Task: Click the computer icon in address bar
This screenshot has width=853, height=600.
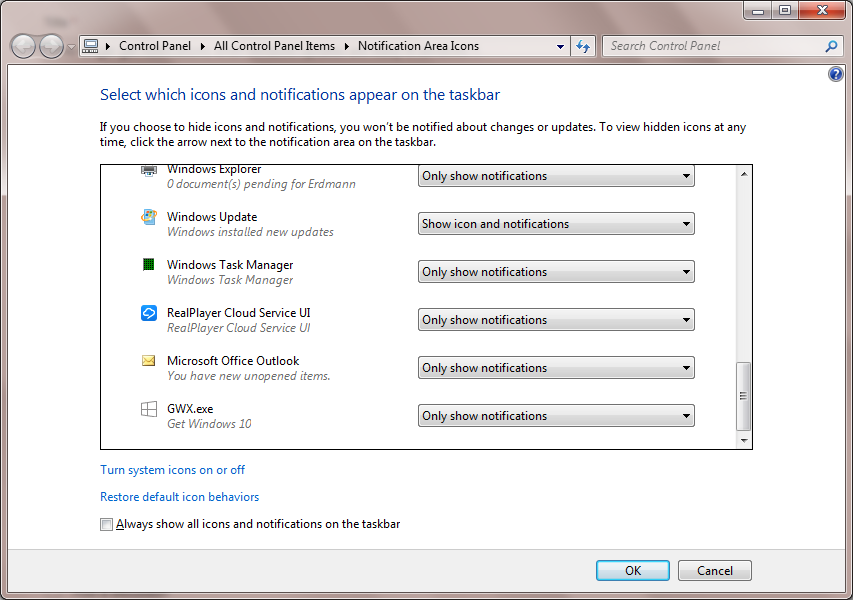Action: pos(90,46)
